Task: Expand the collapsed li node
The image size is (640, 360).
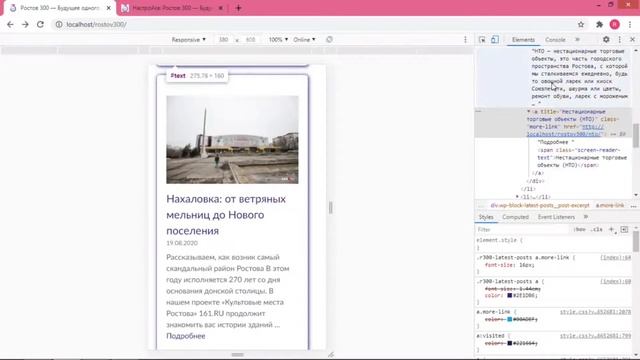Action: [518, 197]
